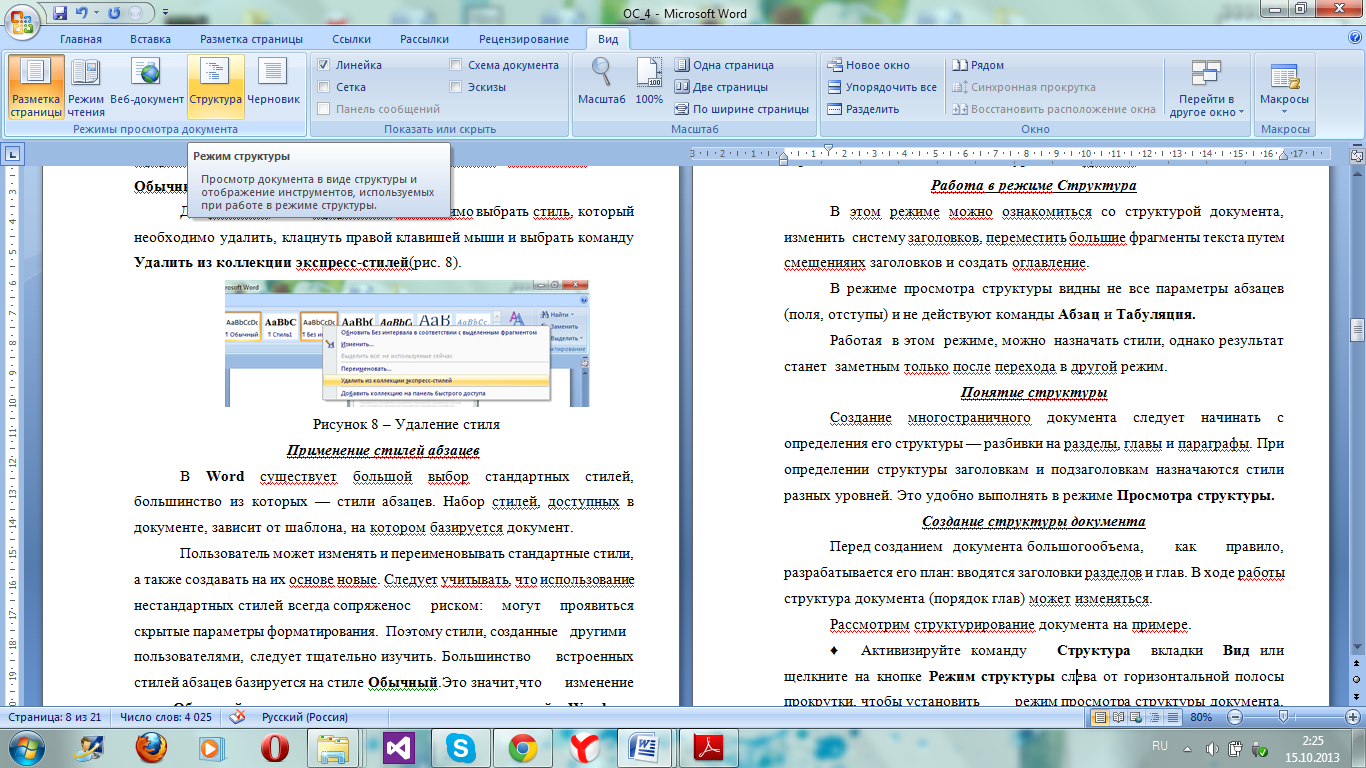
Task: Click the Next Page double-arrow button
Action: tap(1357, 699)
